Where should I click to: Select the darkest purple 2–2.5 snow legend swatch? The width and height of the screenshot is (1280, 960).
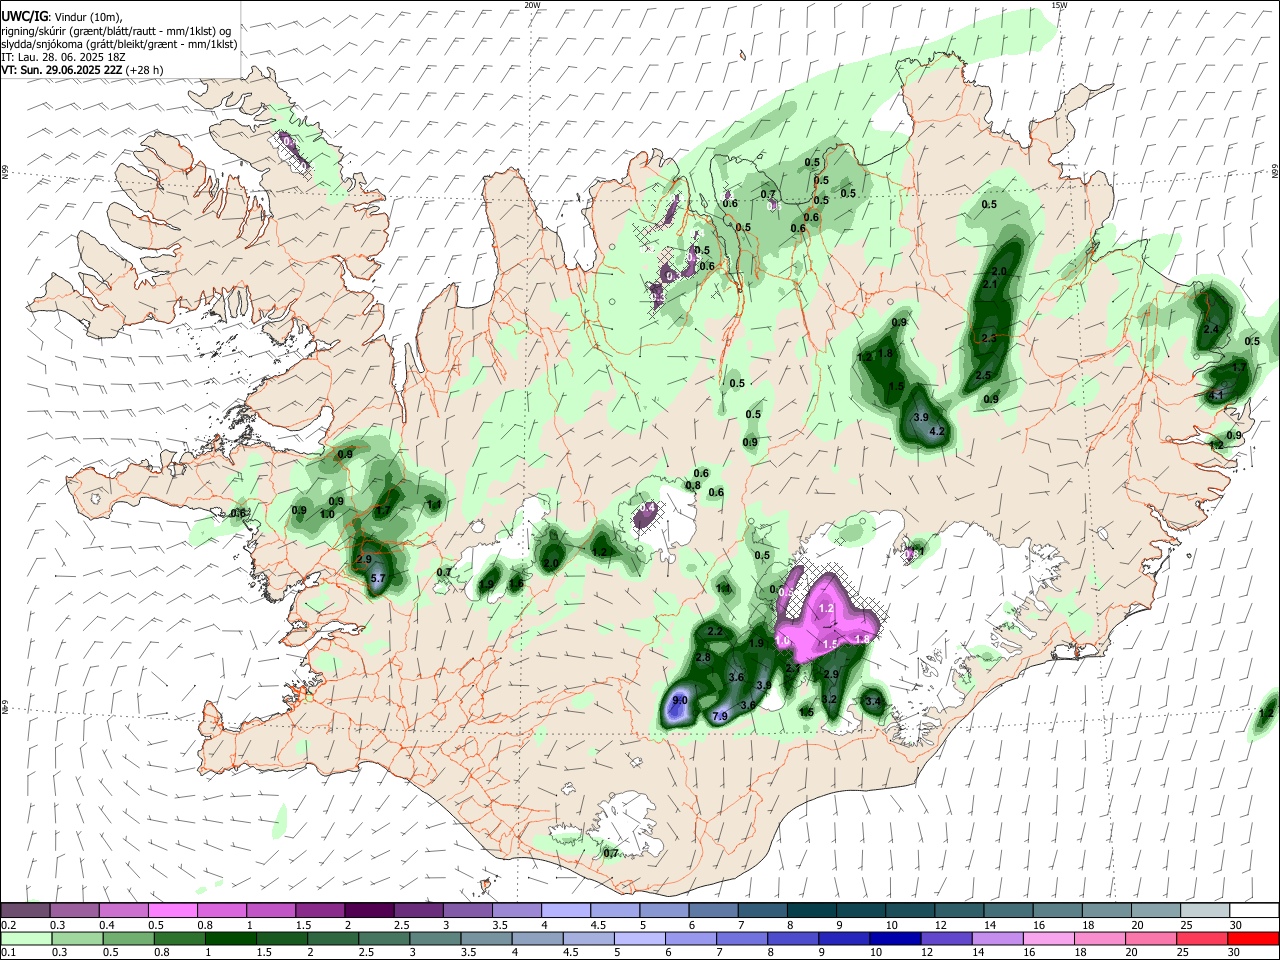[368, 911]
